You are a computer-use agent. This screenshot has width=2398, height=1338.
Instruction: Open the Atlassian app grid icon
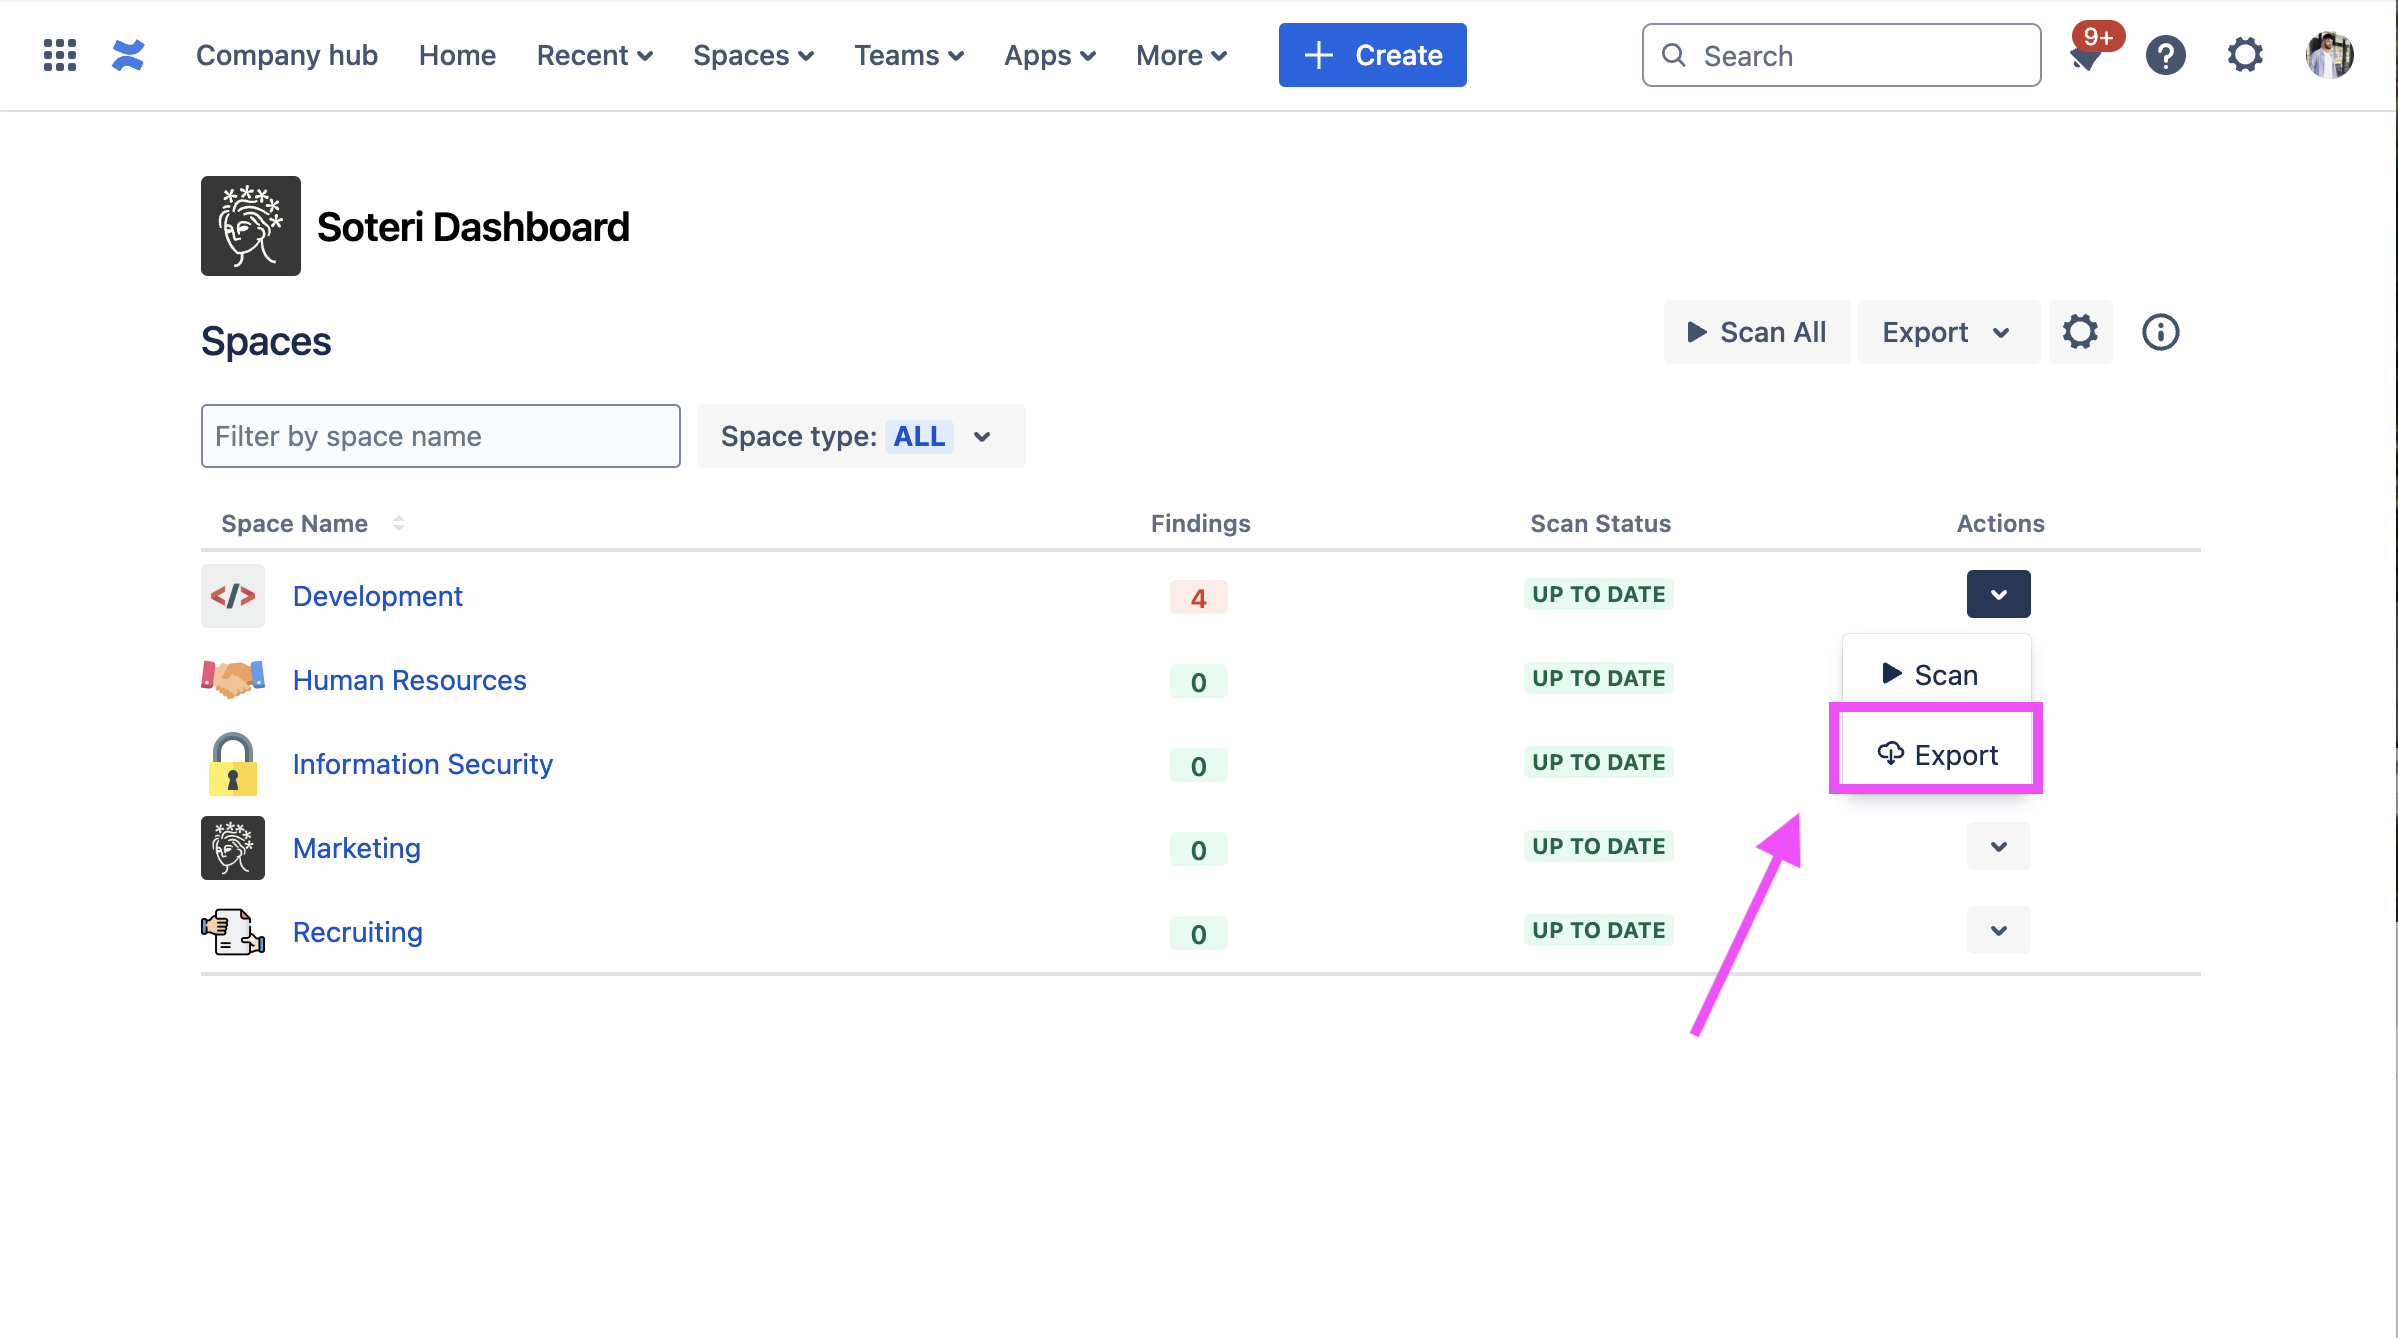coord(59,55)
